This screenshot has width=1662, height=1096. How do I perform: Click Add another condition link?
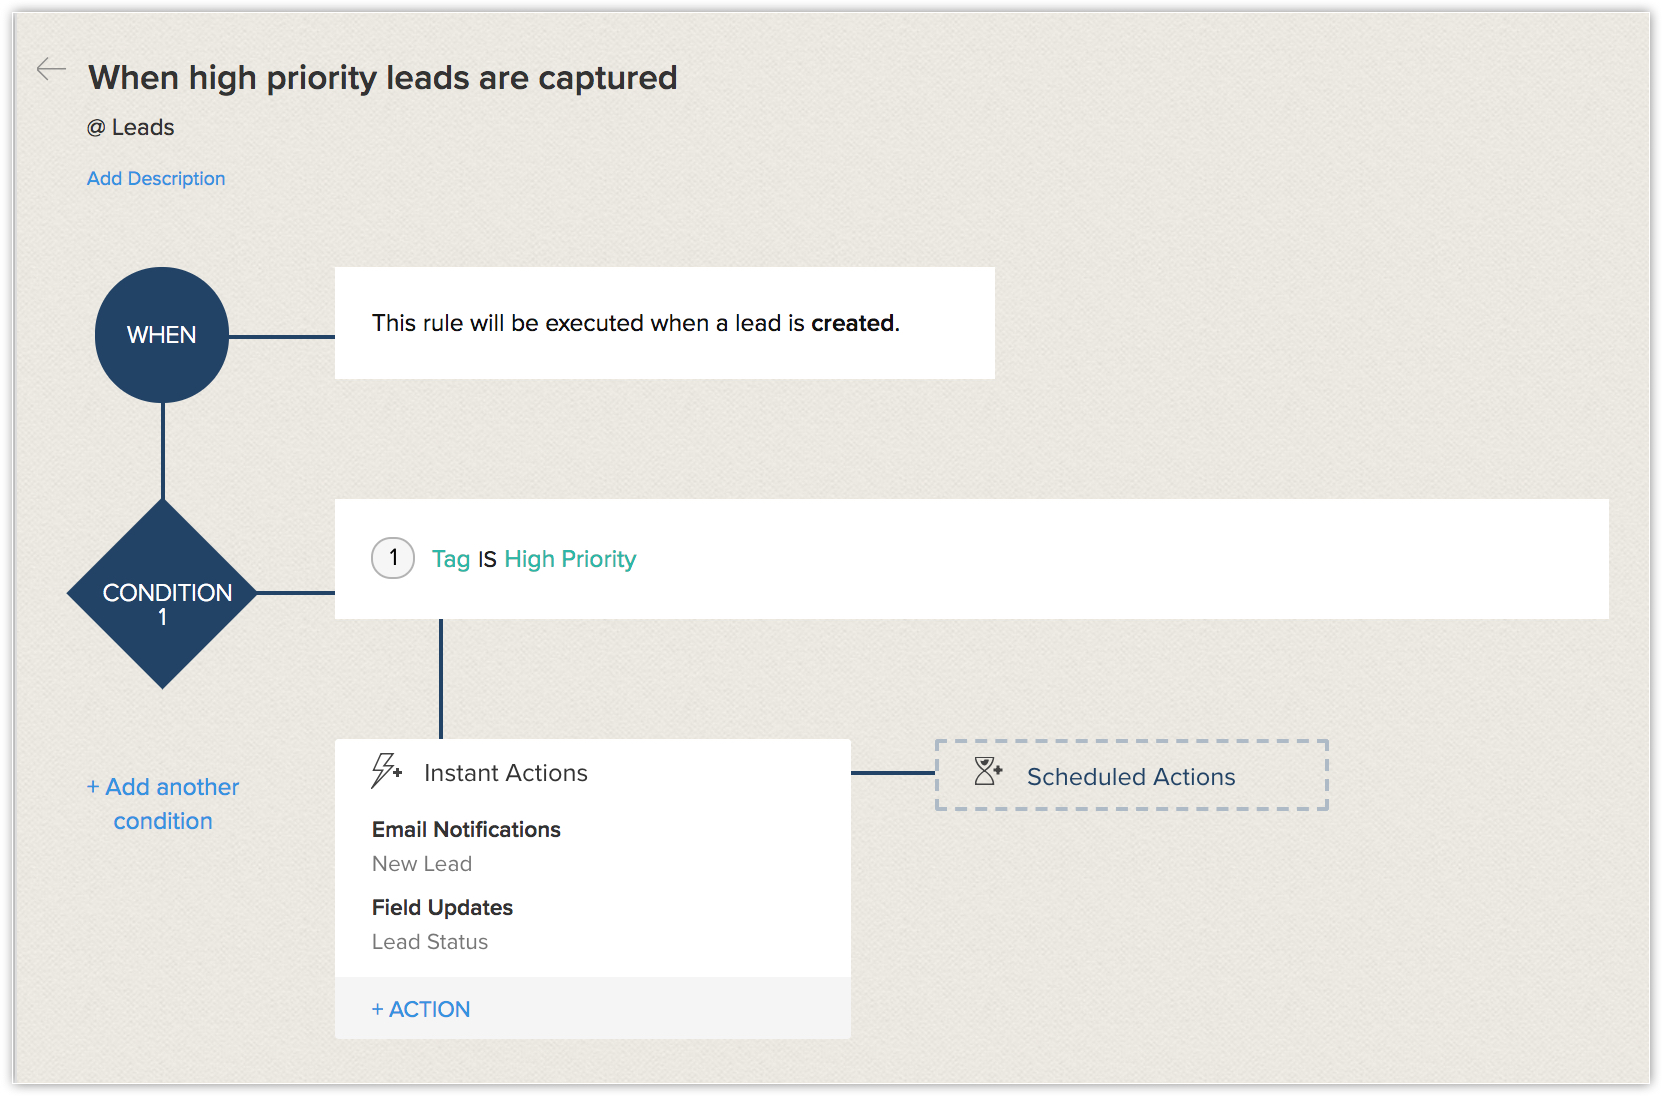click(x=163, y=804)
